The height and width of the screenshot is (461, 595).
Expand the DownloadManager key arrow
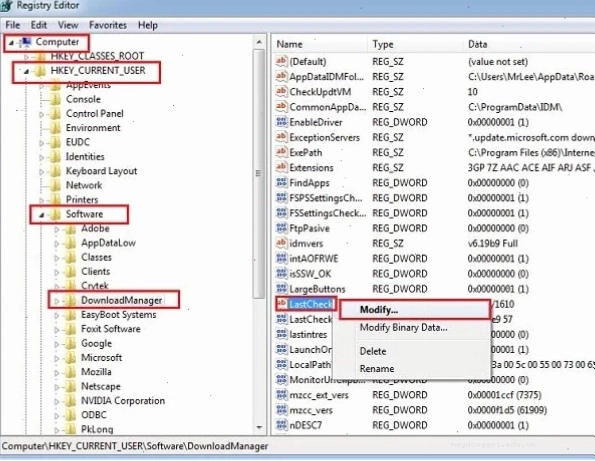click(x=57, y=301)
